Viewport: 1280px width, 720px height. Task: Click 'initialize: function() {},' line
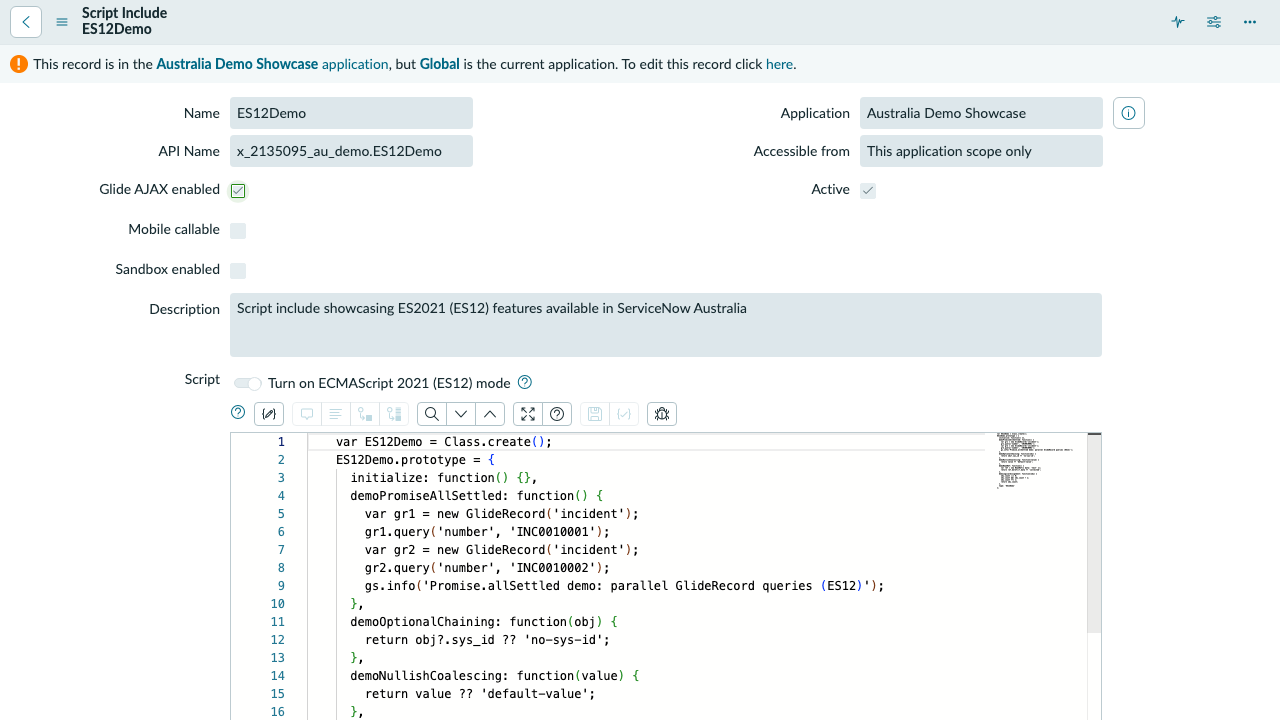point(444,478)
